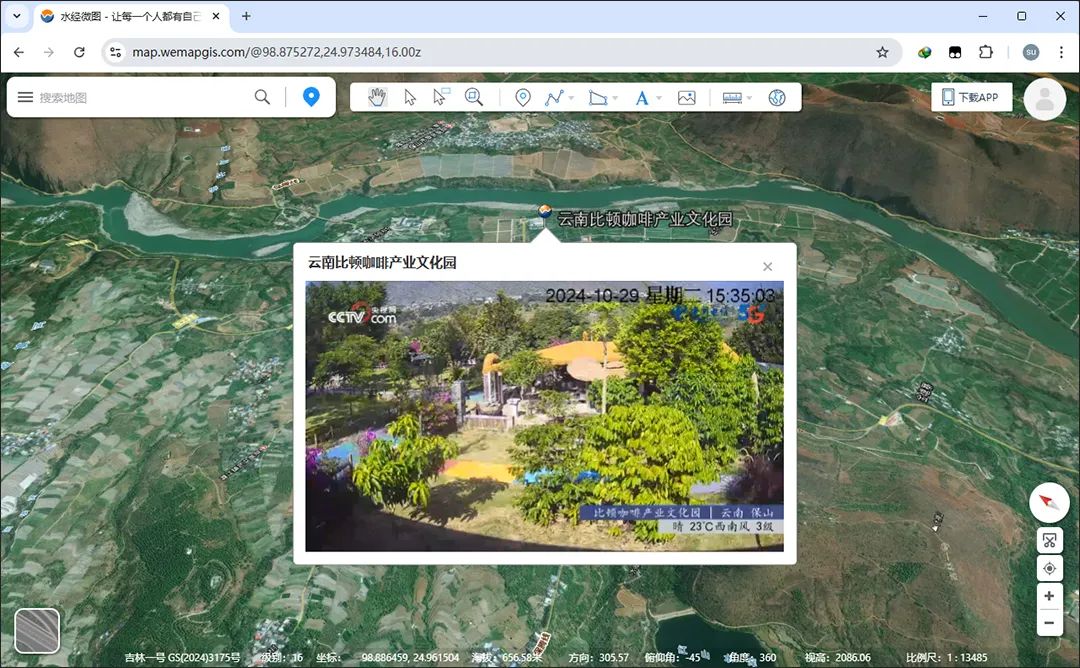Click the 方向: 305.57 heading readout
1080x668 pixels.
click(x=599, y=658)
